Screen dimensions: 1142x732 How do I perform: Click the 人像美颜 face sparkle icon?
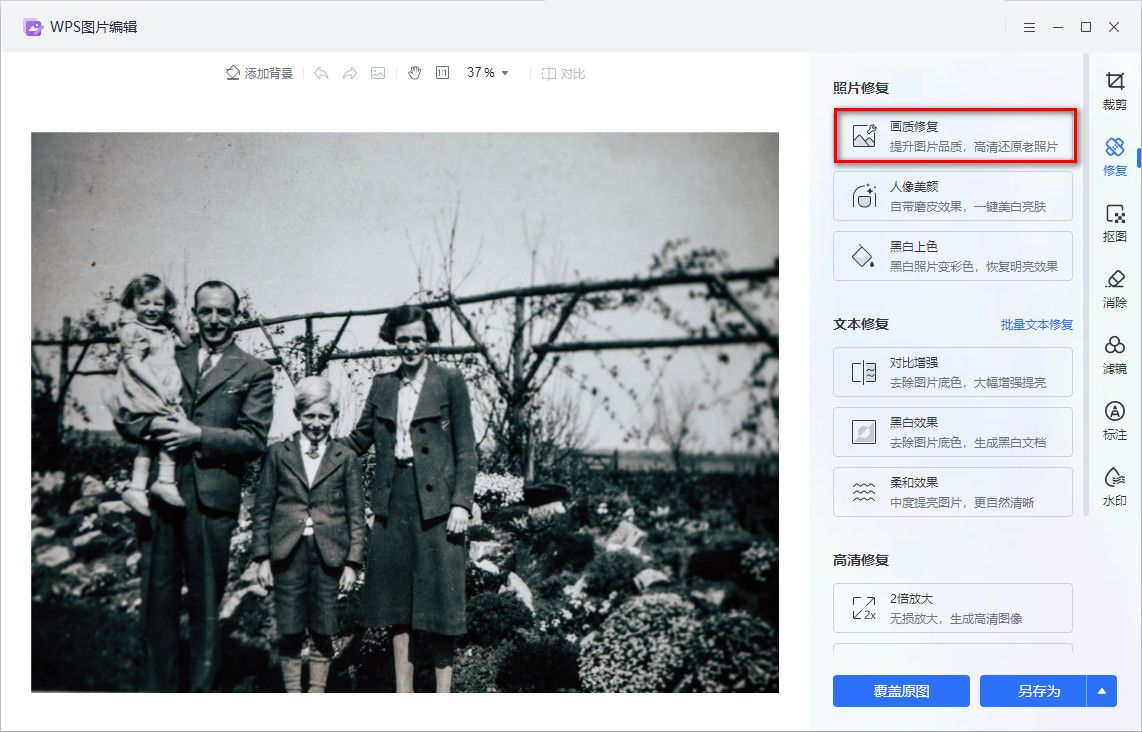864,196
